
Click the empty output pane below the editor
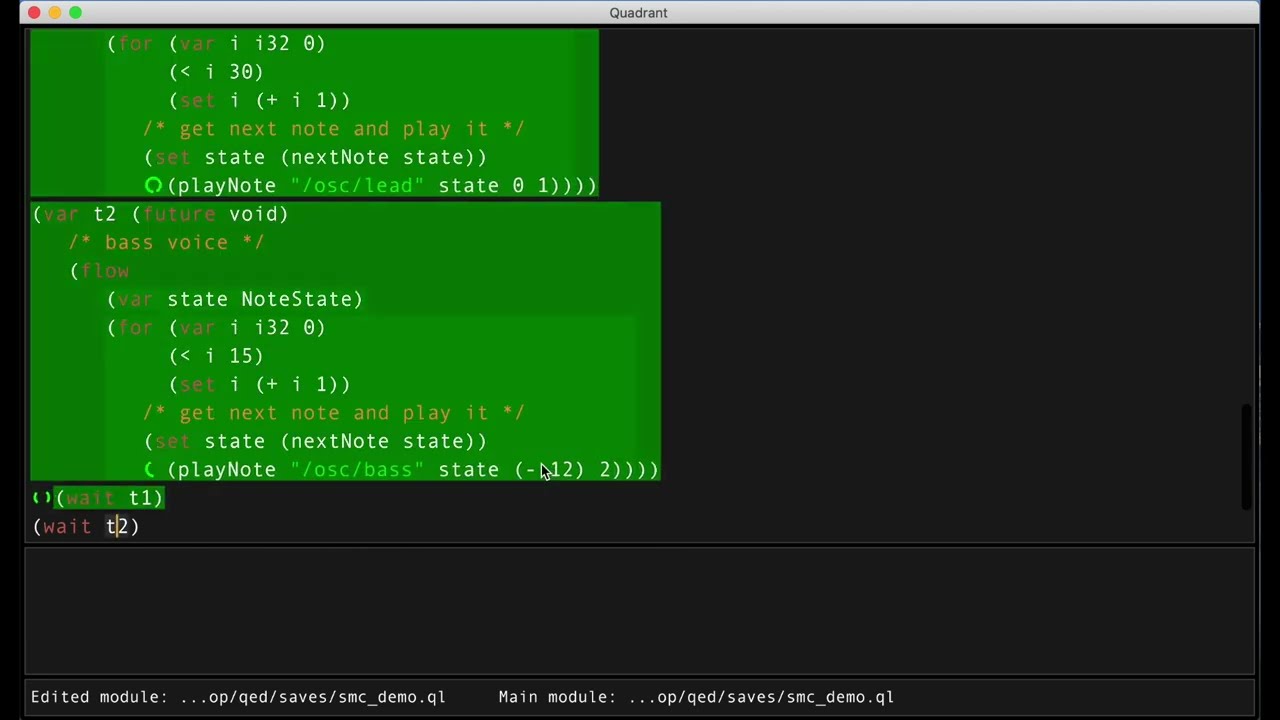coord(640,610)
